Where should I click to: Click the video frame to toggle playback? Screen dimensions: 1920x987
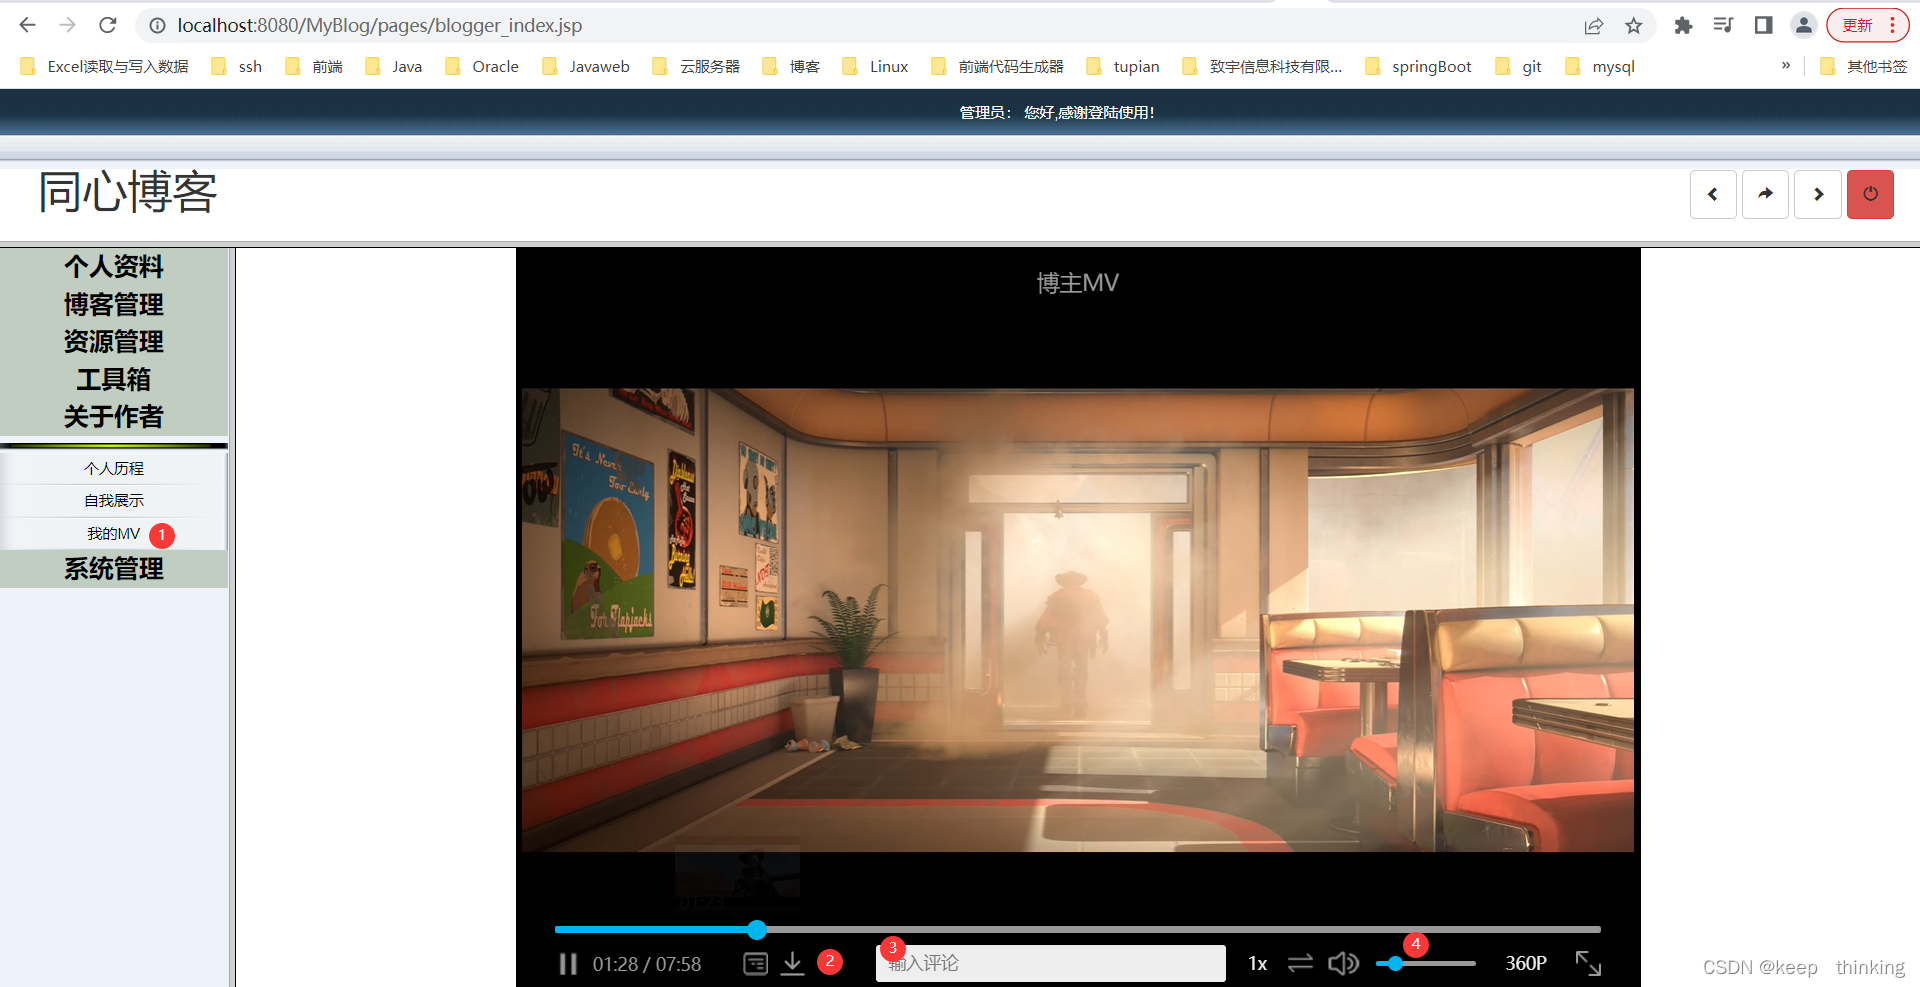coord(1078,620)
